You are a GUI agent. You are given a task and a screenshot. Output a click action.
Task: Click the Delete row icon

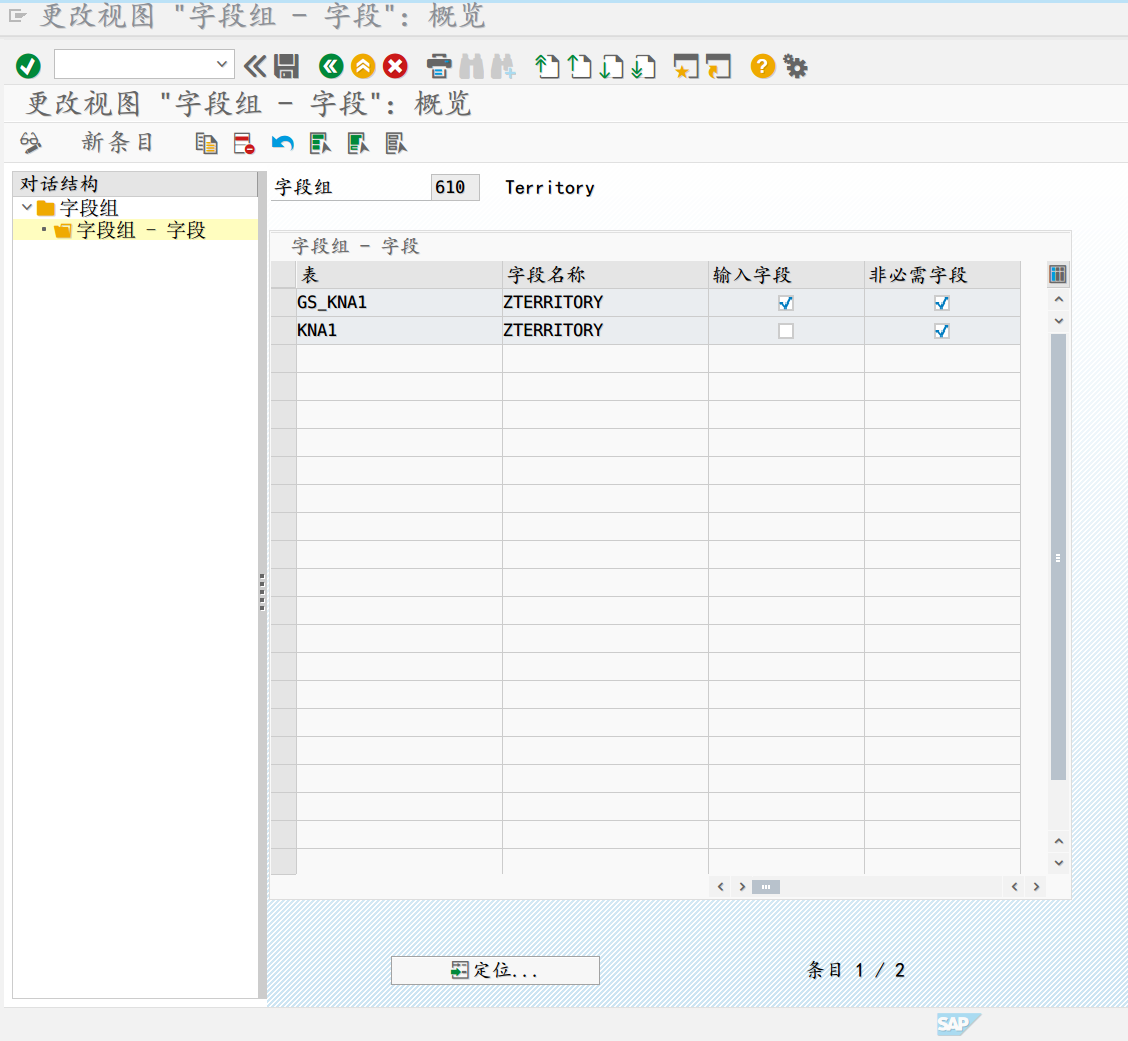coord(244,143)
